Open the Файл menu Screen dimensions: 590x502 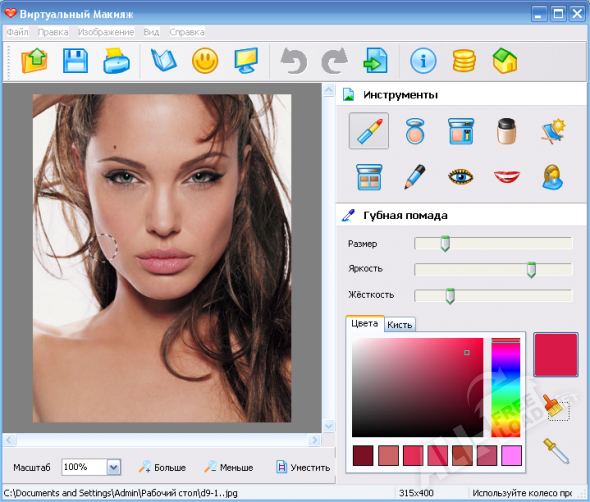17,32
